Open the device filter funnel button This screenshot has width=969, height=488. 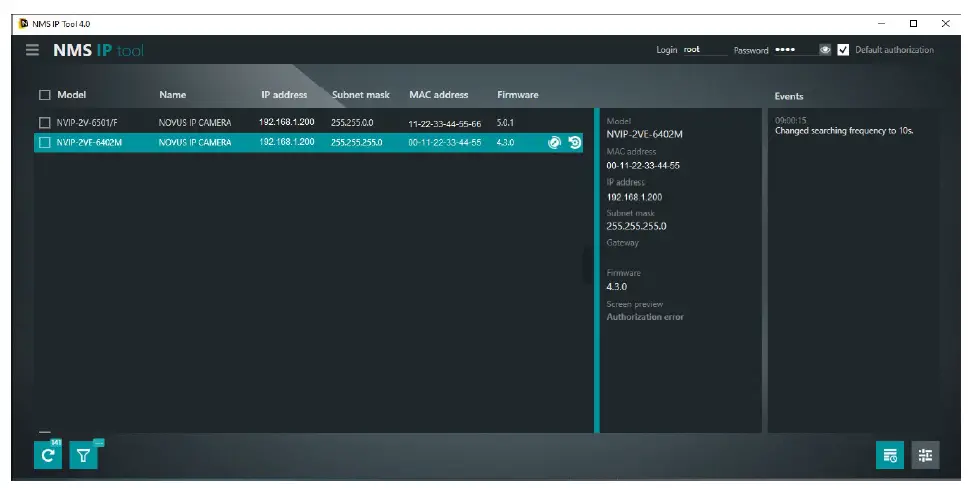[x=83, y=456]
